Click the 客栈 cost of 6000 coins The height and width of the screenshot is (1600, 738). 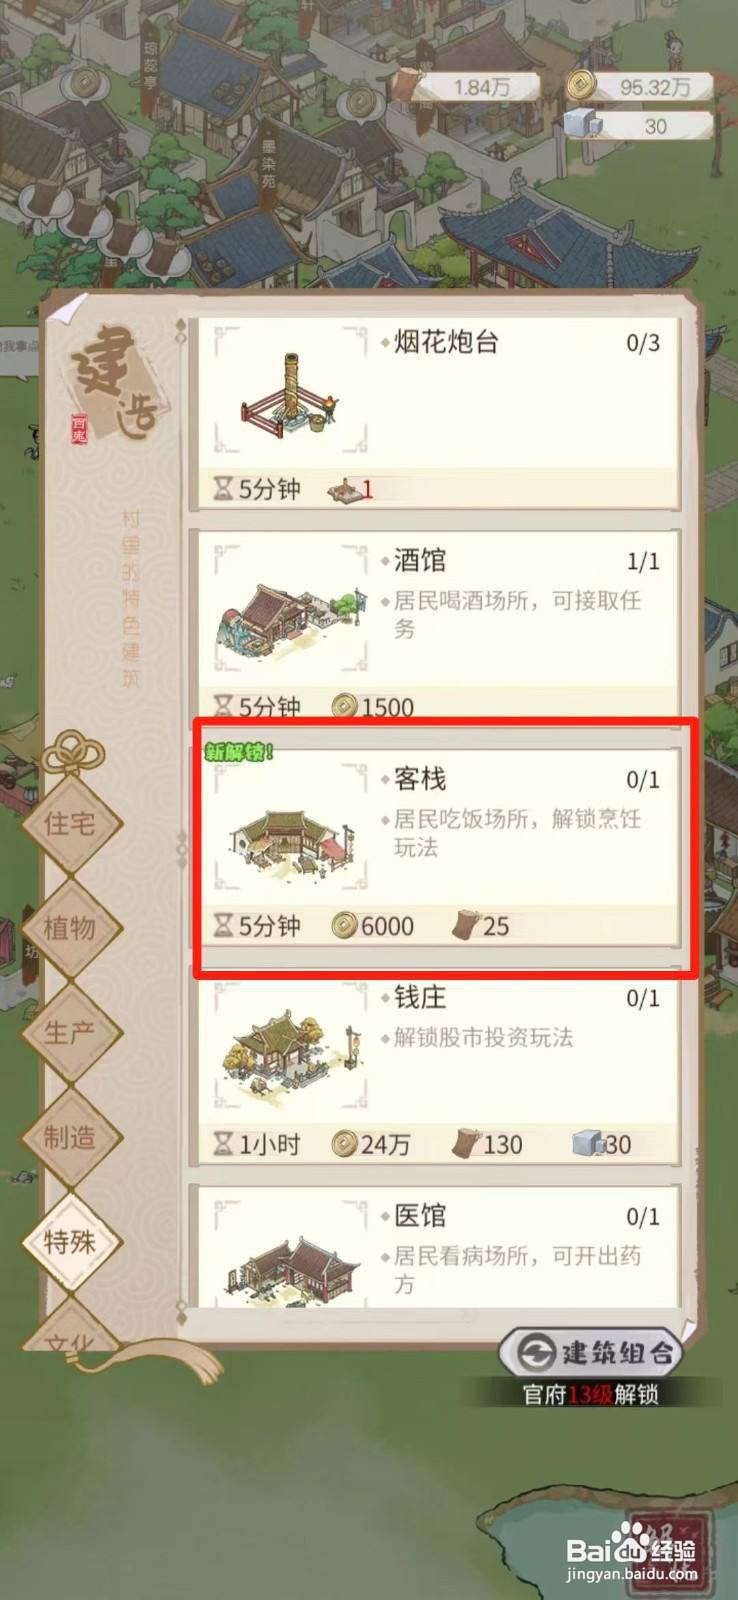click(373, 926)
